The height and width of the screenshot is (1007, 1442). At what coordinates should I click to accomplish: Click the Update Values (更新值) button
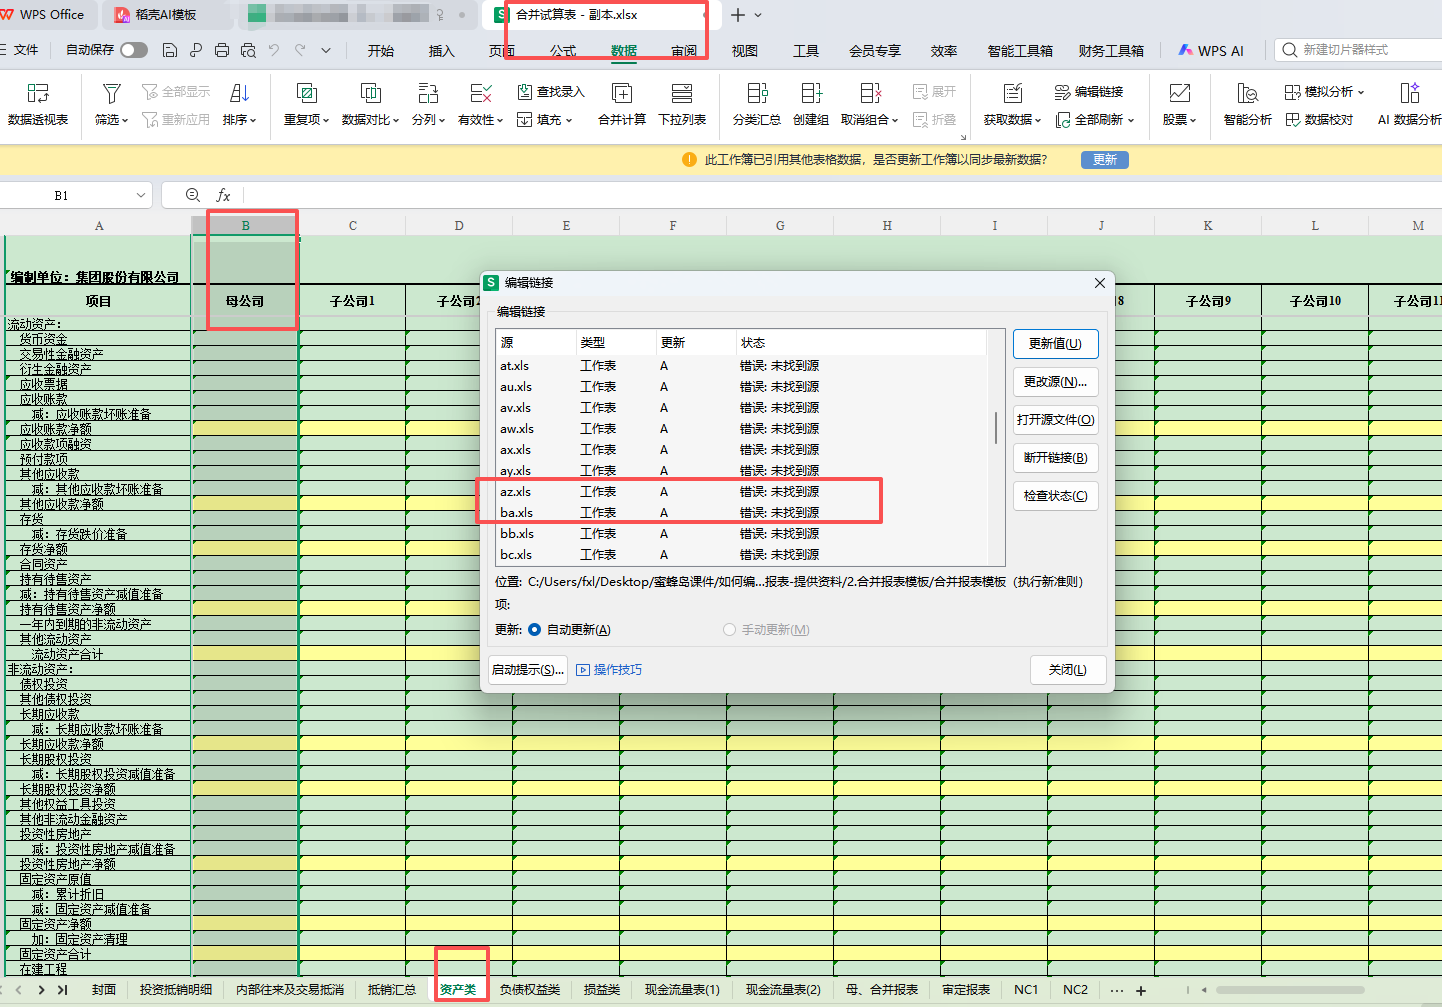pos(1055,344)
